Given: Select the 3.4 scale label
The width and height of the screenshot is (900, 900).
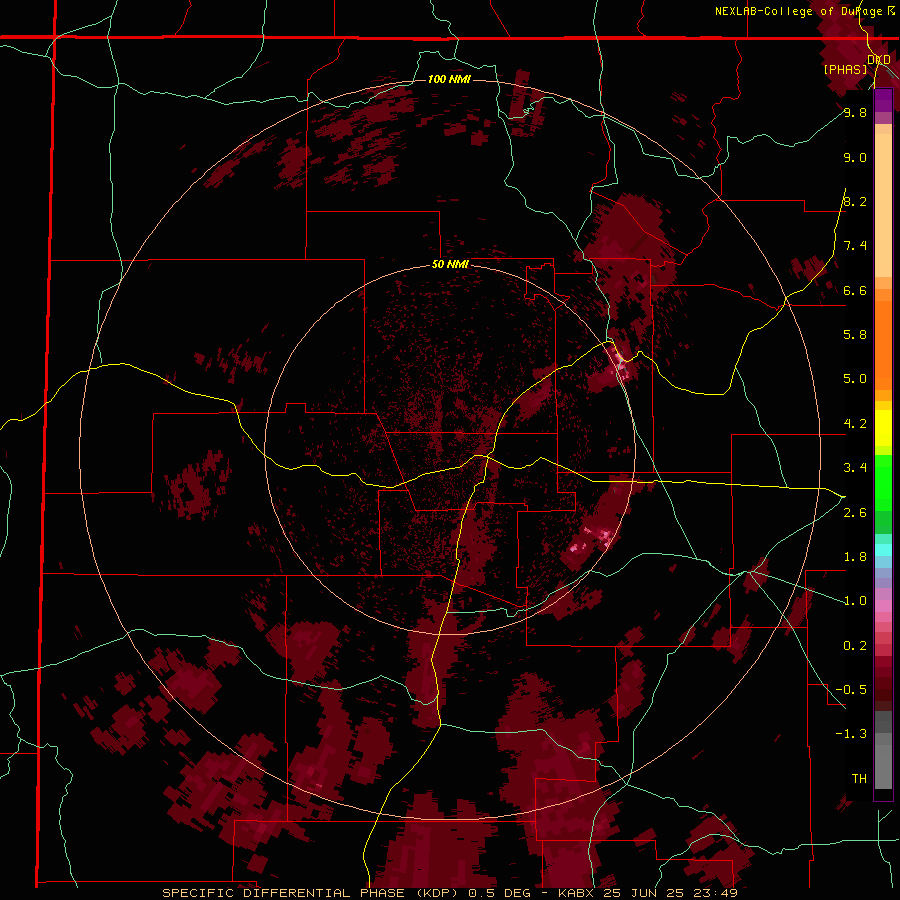Looking at the screenshot, I should point(855,468).
